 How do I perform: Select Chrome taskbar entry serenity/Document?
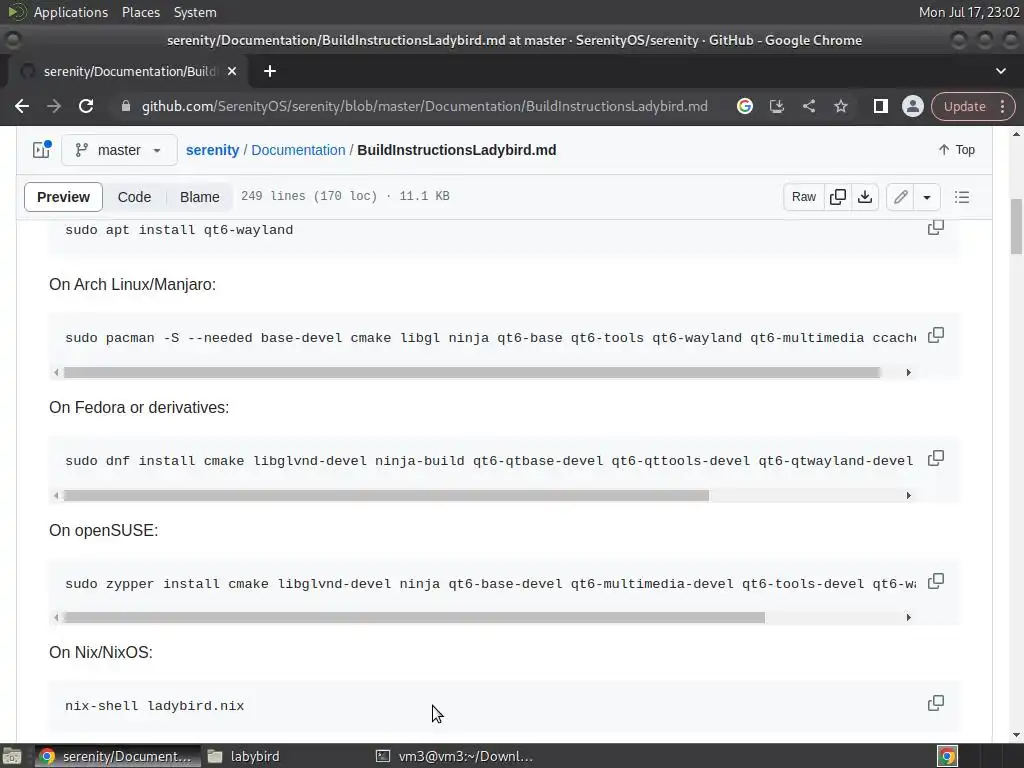(116, 756)
